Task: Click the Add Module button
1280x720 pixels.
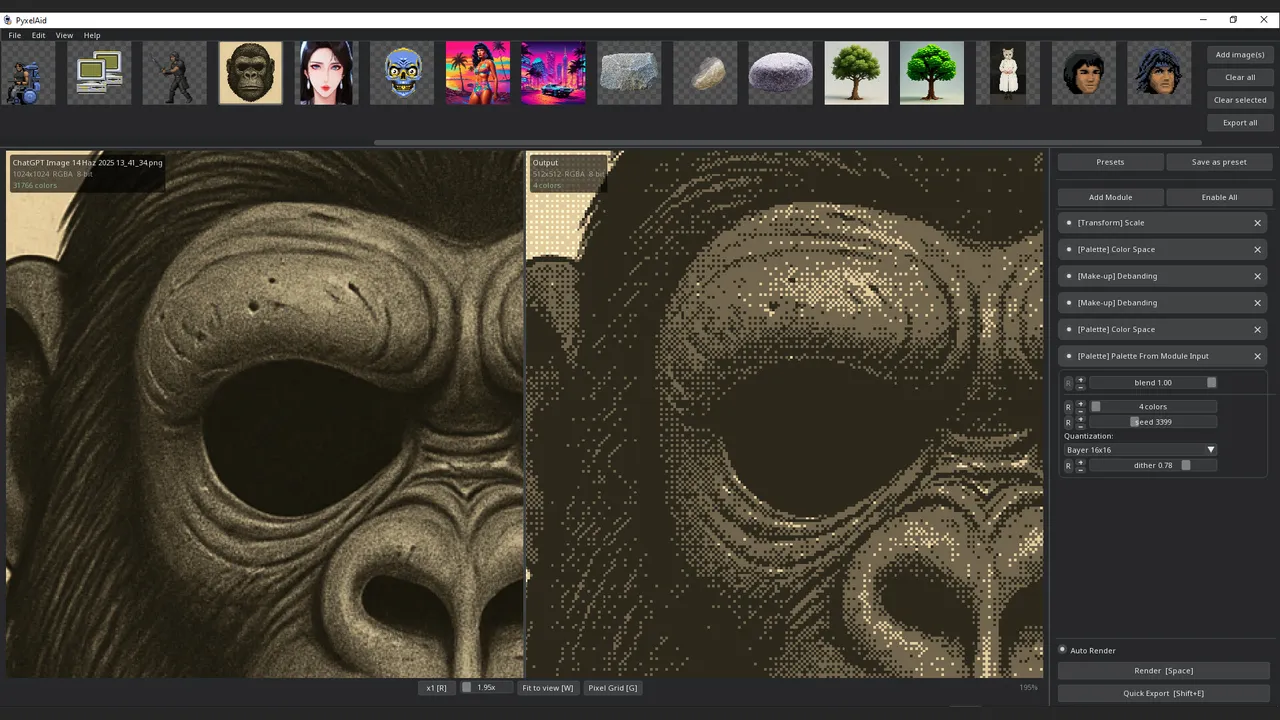Action: point(1110,197)
